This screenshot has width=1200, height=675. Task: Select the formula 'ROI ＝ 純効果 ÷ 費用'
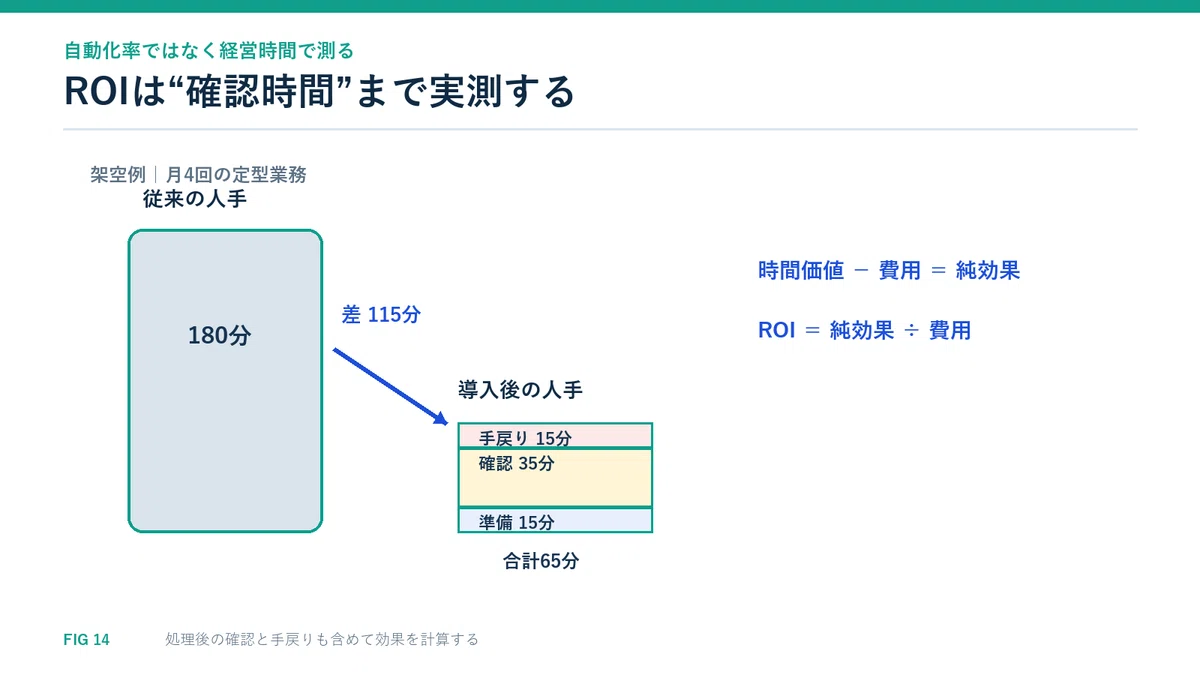click(864, 330)
